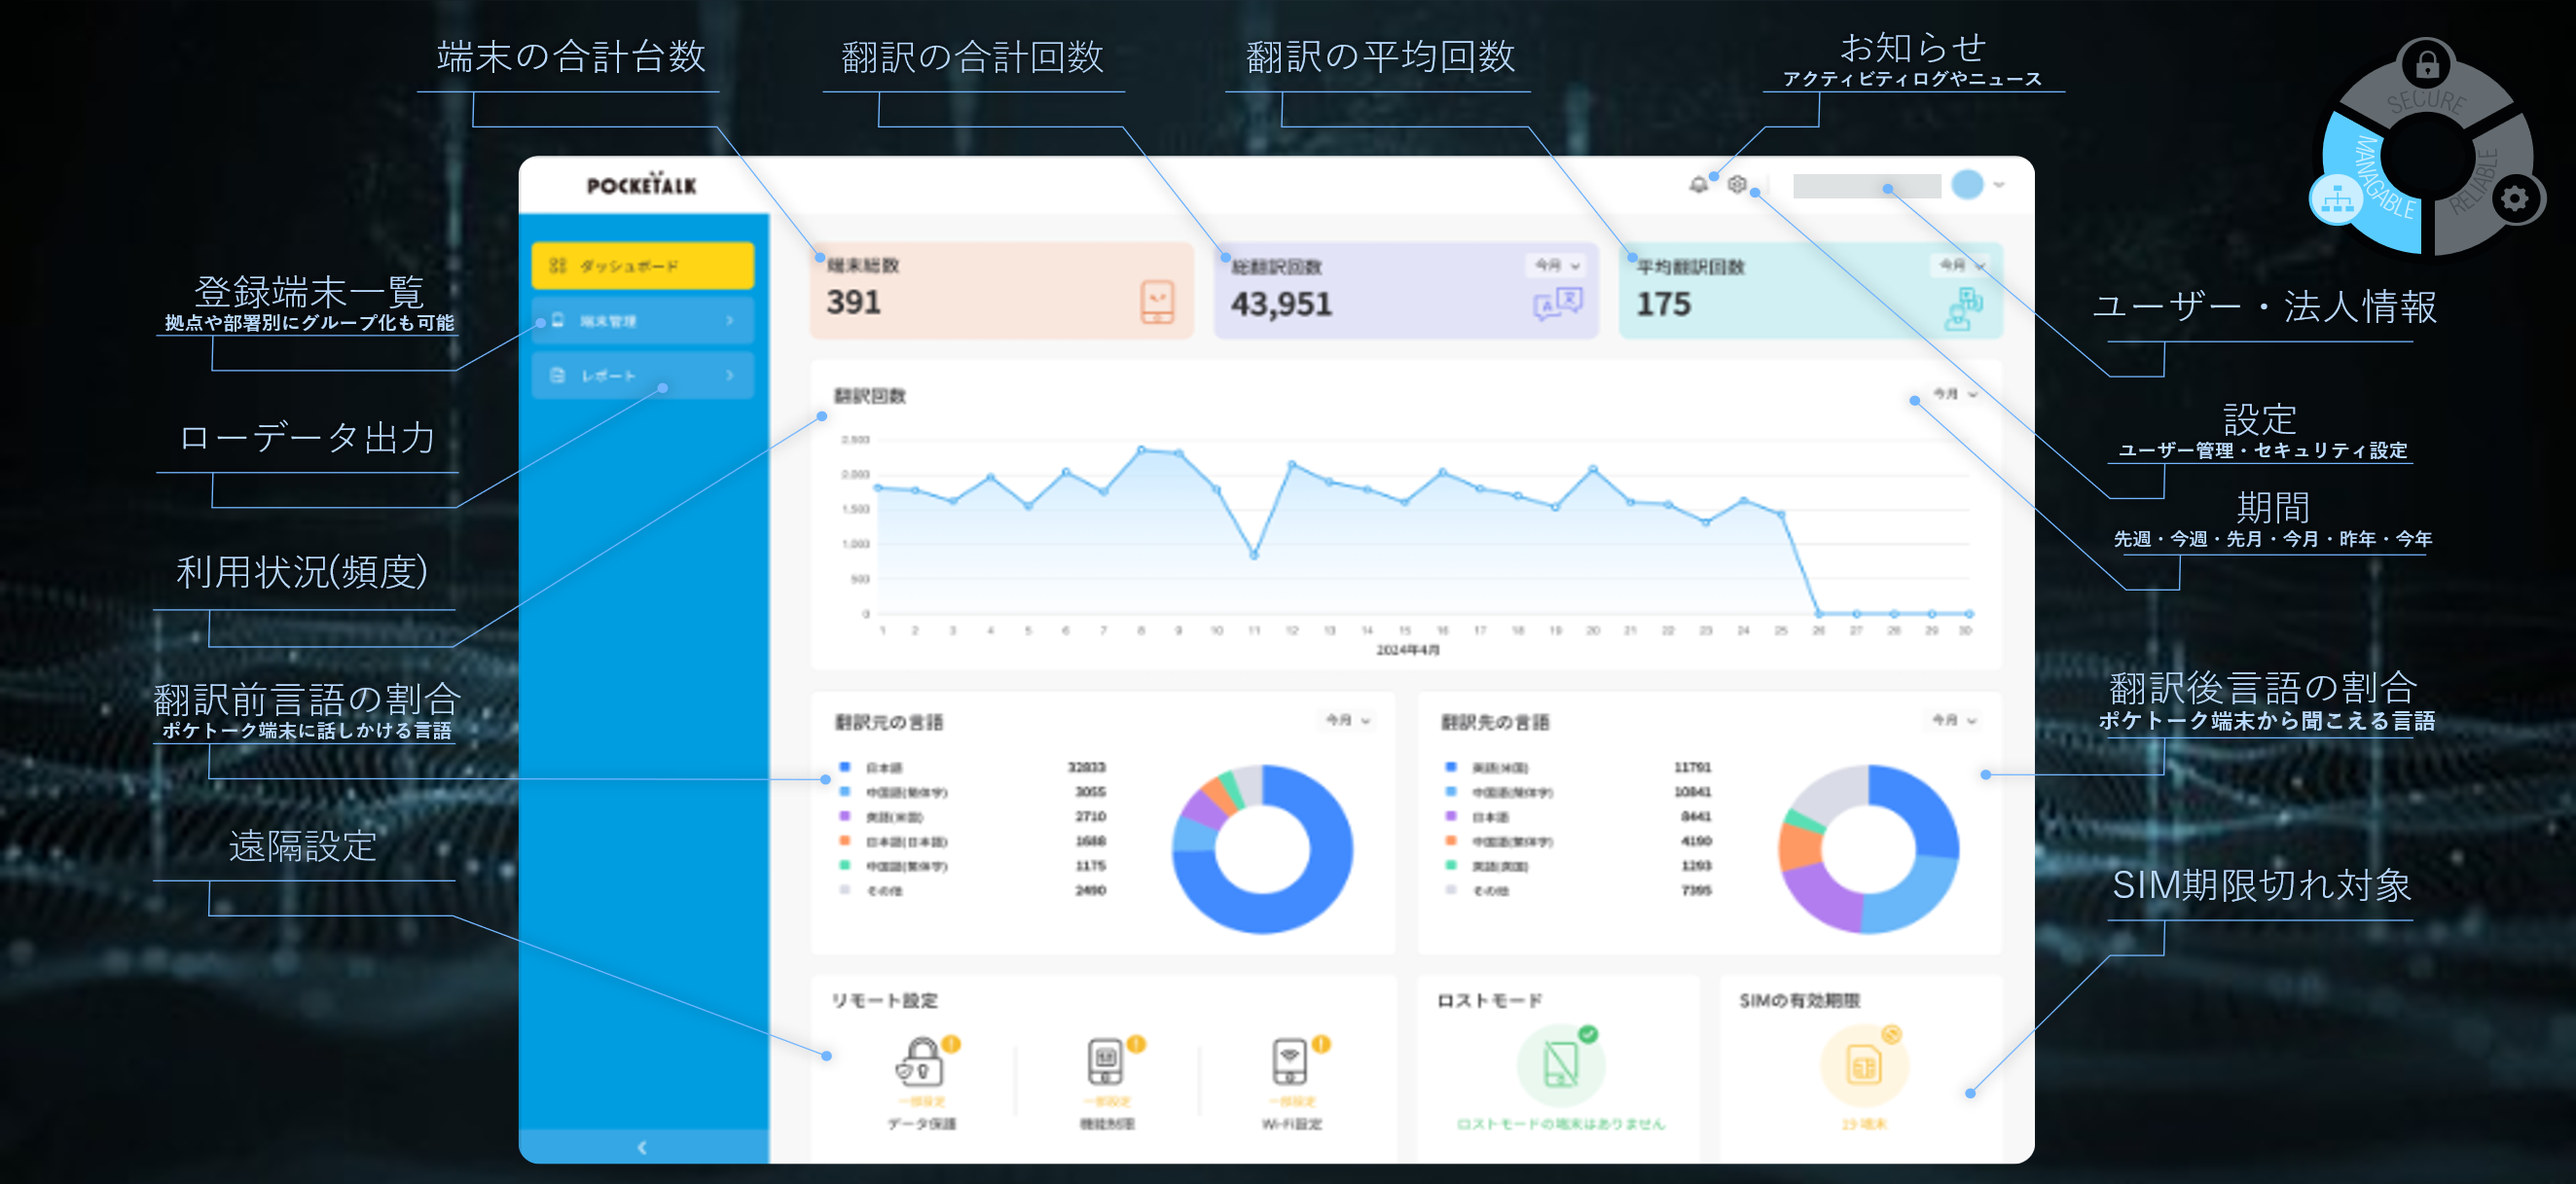Open the settings gear icon
Image resolution: width=2576 pixels, height=1184 pixels.
[x=1737, y=185]
